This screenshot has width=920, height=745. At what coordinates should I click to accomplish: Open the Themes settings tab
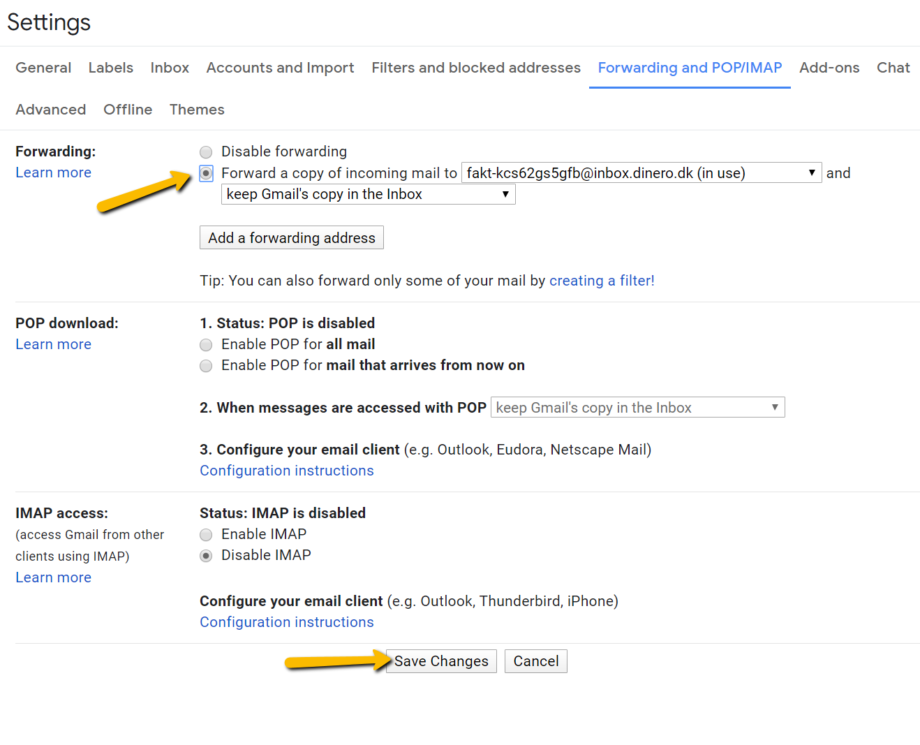click(x=197, y=110)
